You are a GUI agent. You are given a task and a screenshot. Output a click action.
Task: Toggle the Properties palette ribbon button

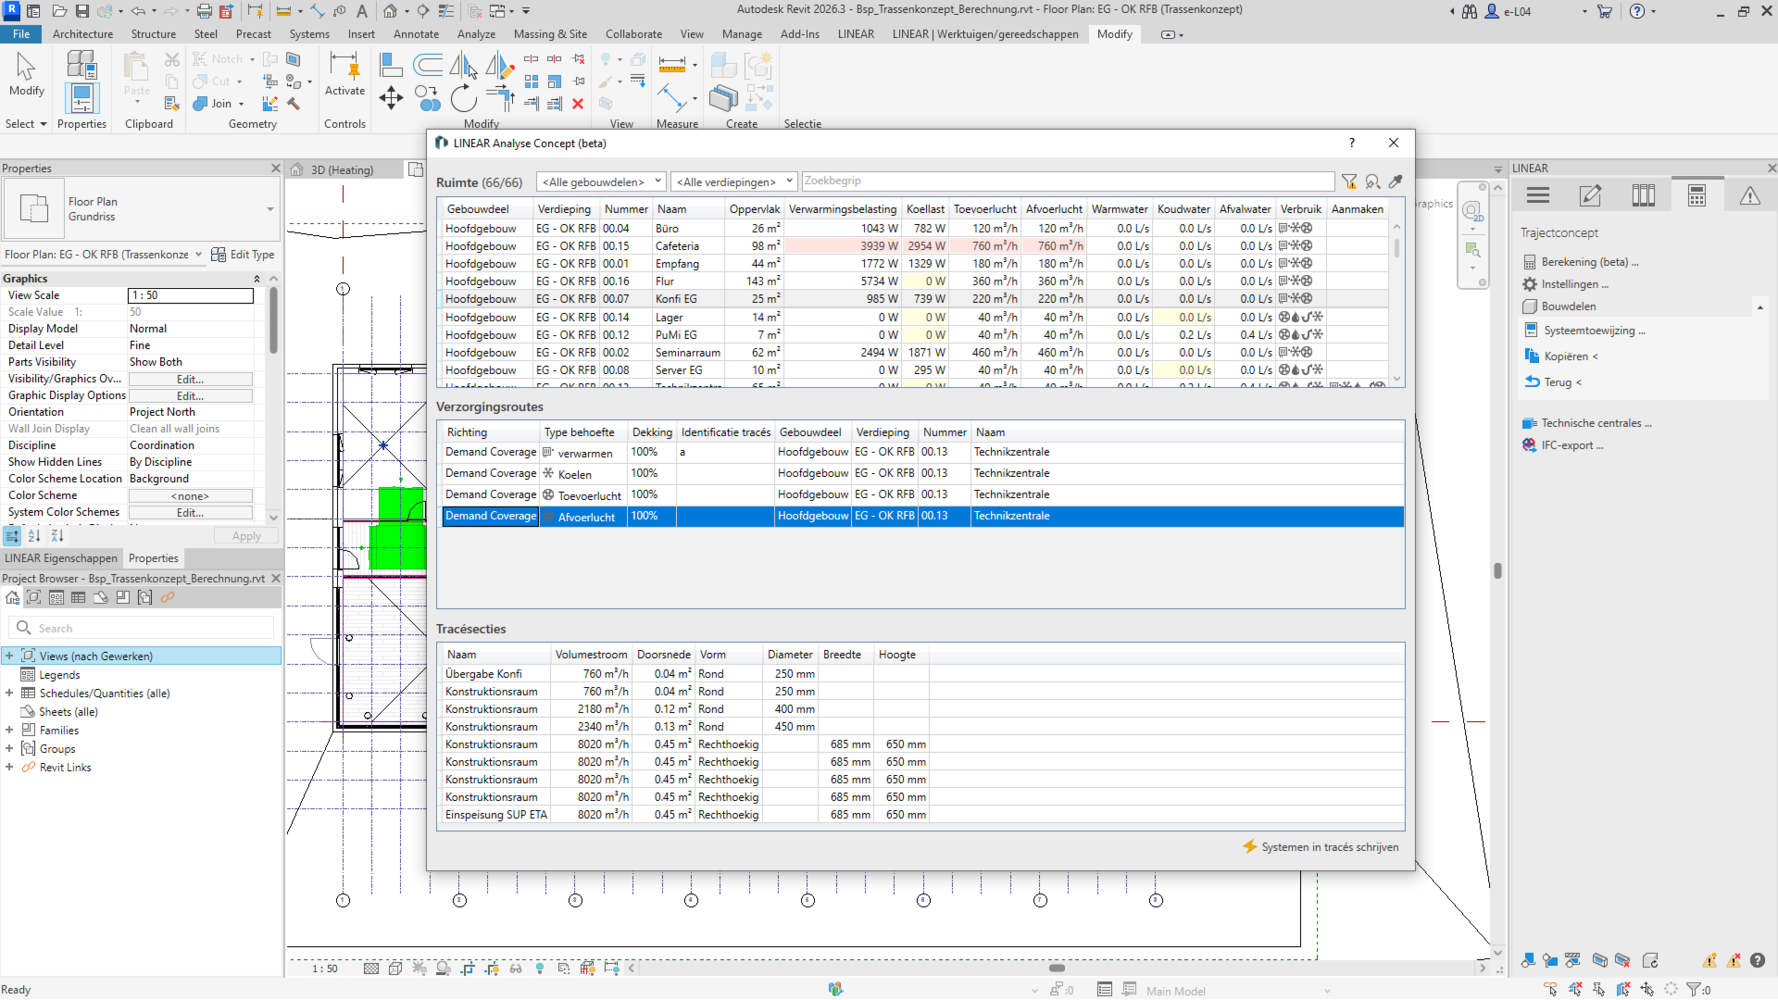(x=81, y=98)
